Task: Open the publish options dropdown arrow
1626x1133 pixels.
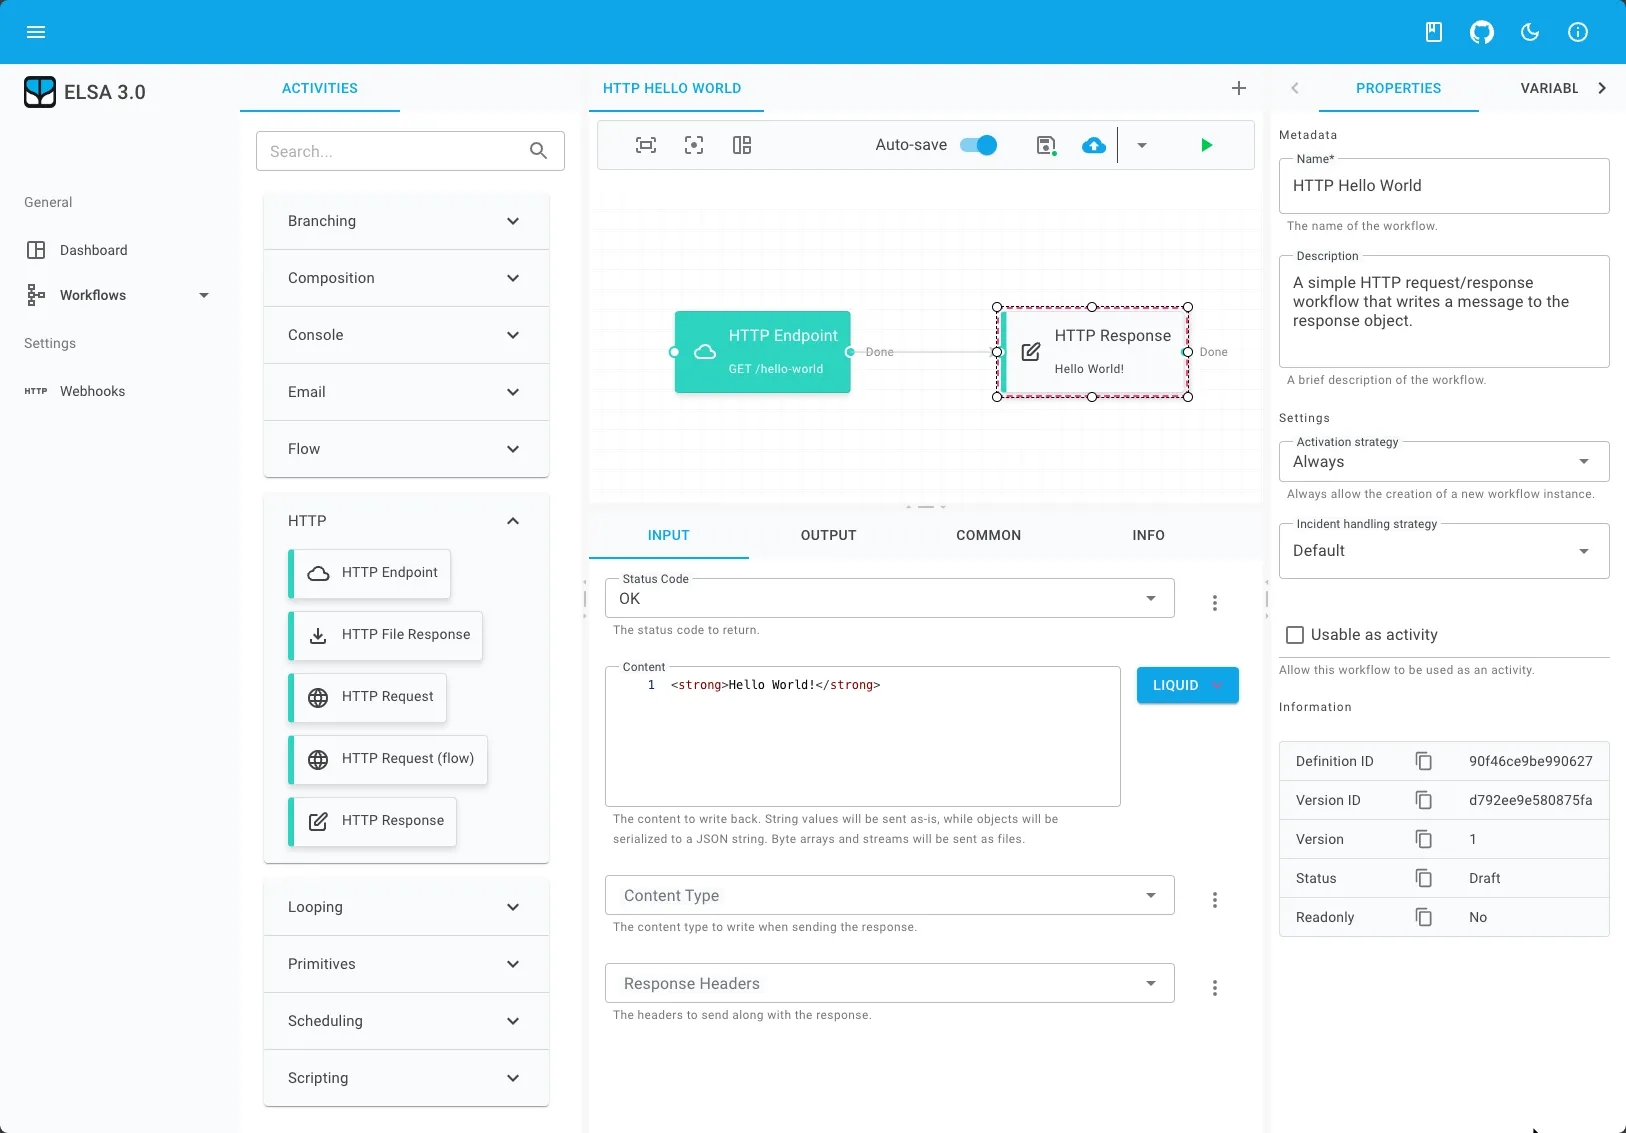Action: [1142, 145]
